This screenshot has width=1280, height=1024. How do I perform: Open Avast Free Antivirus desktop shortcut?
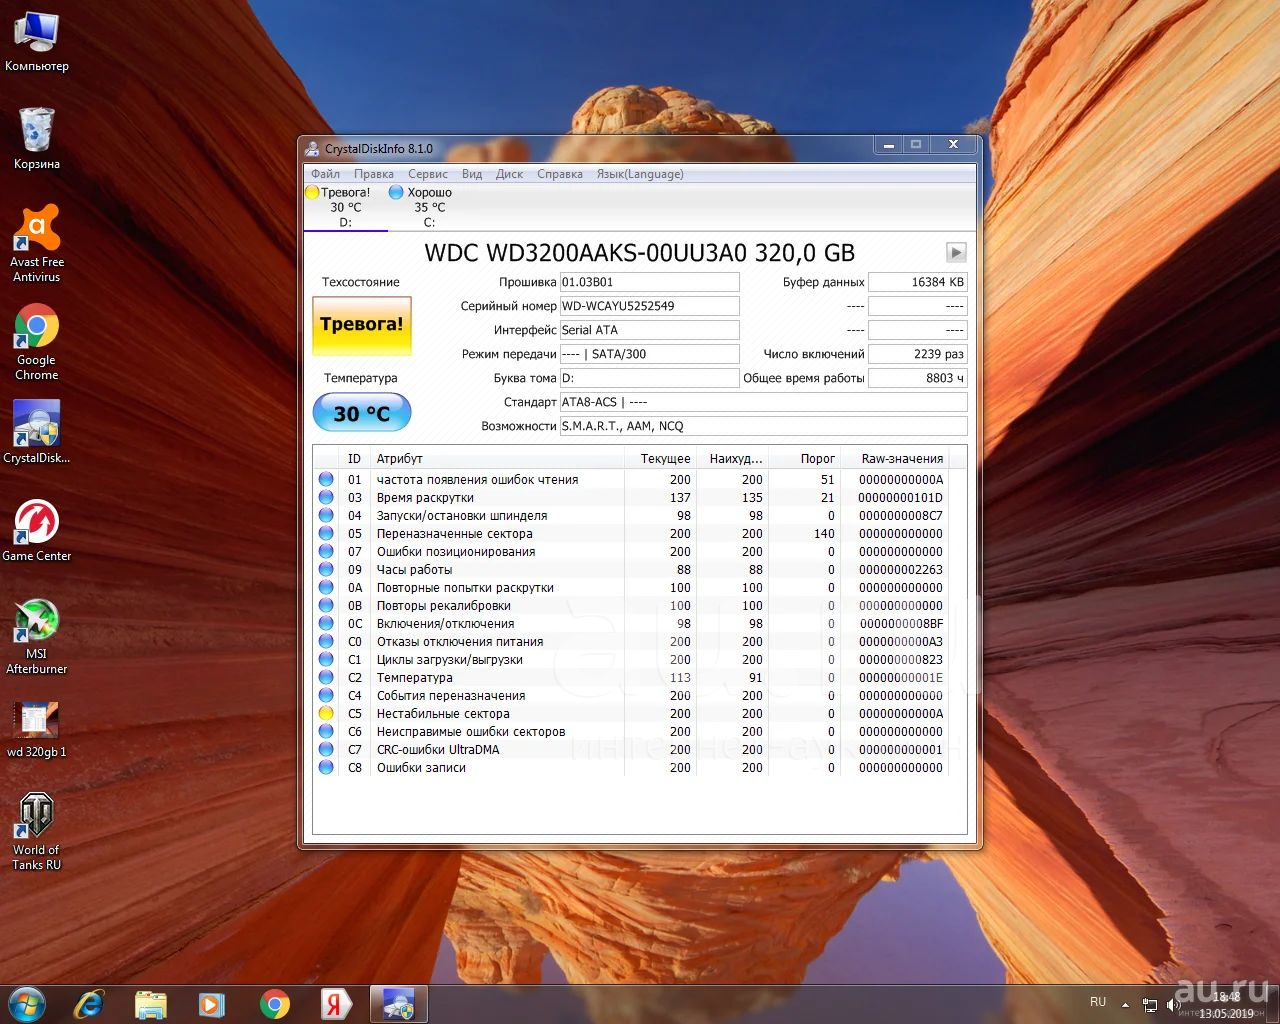pyautogui.click(x=37, y=243)
